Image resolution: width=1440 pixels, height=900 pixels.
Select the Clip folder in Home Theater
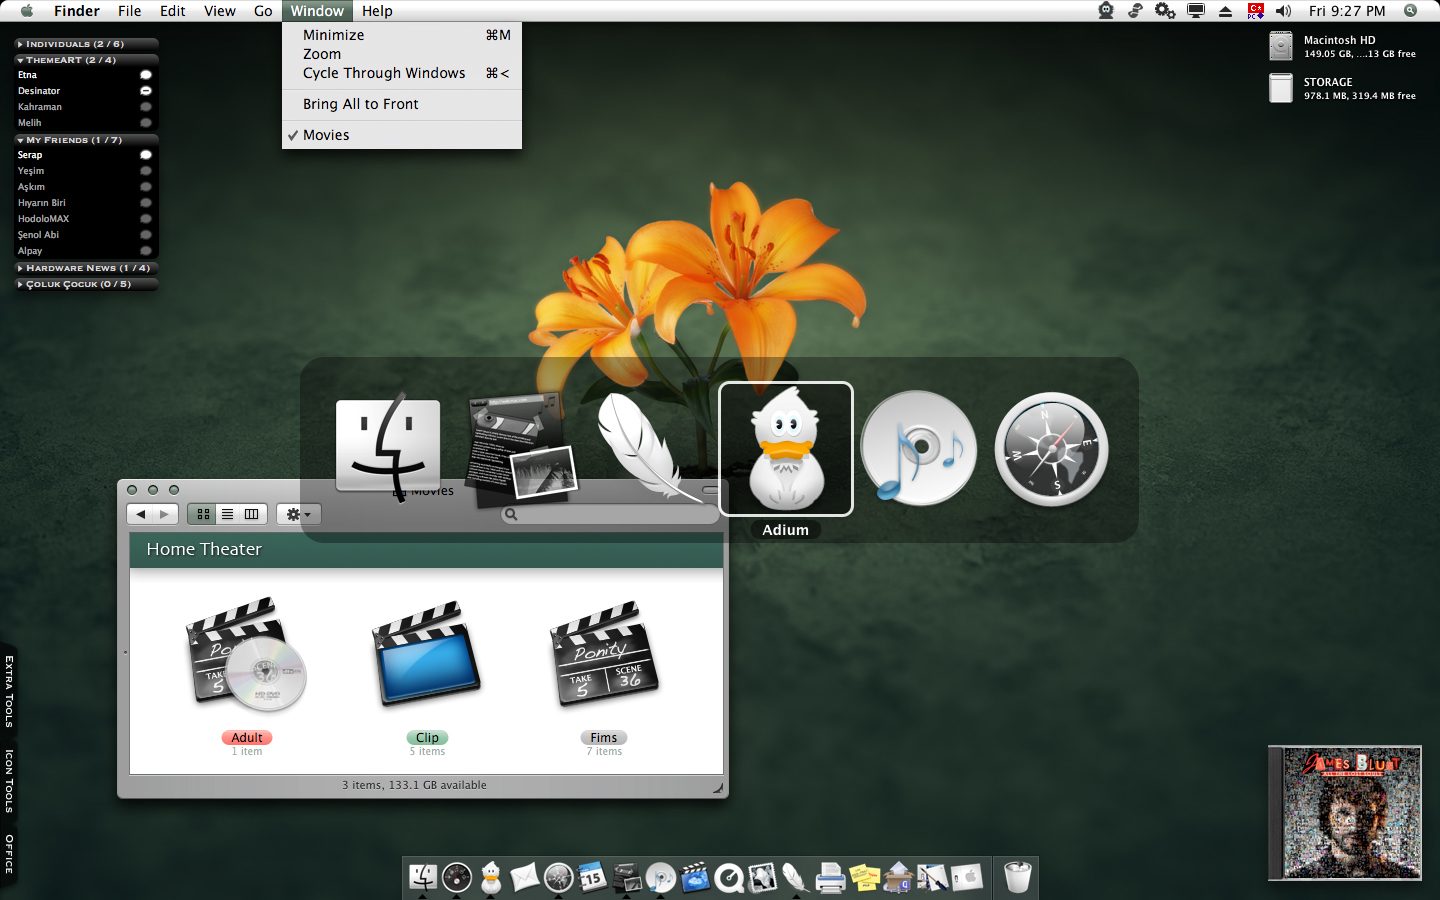tap(427, 656)
